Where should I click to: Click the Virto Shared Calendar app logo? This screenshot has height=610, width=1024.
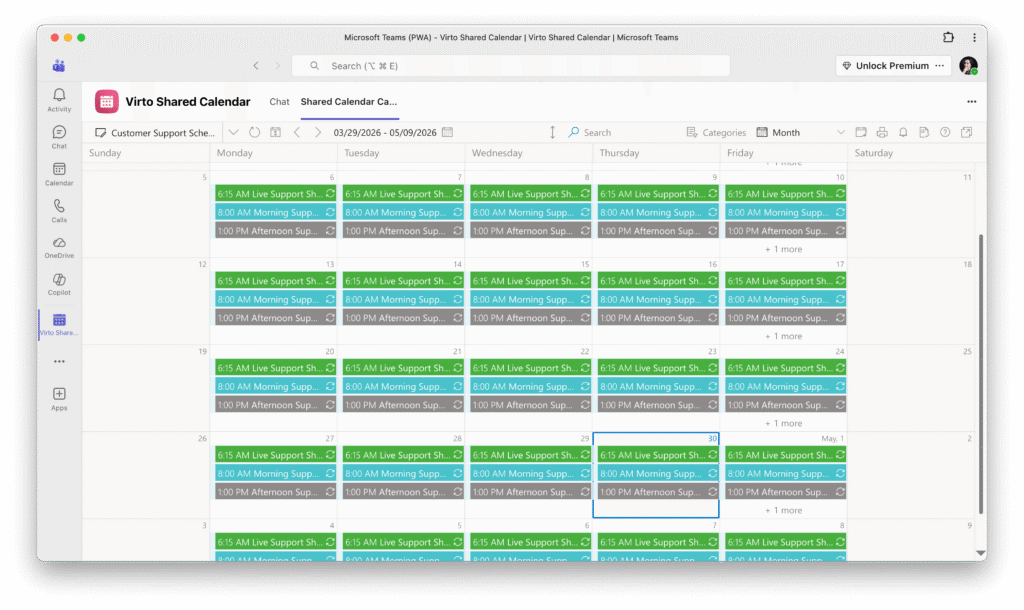pos(106,101)
